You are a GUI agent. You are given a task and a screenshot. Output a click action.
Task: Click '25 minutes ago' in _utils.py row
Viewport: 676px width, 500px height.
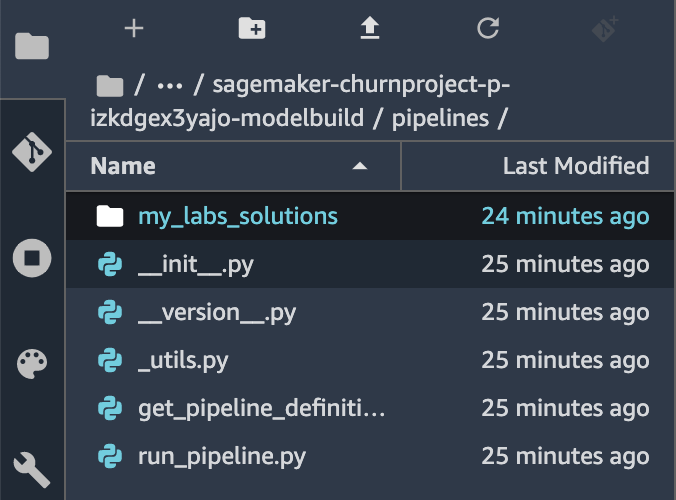point(565,360)
